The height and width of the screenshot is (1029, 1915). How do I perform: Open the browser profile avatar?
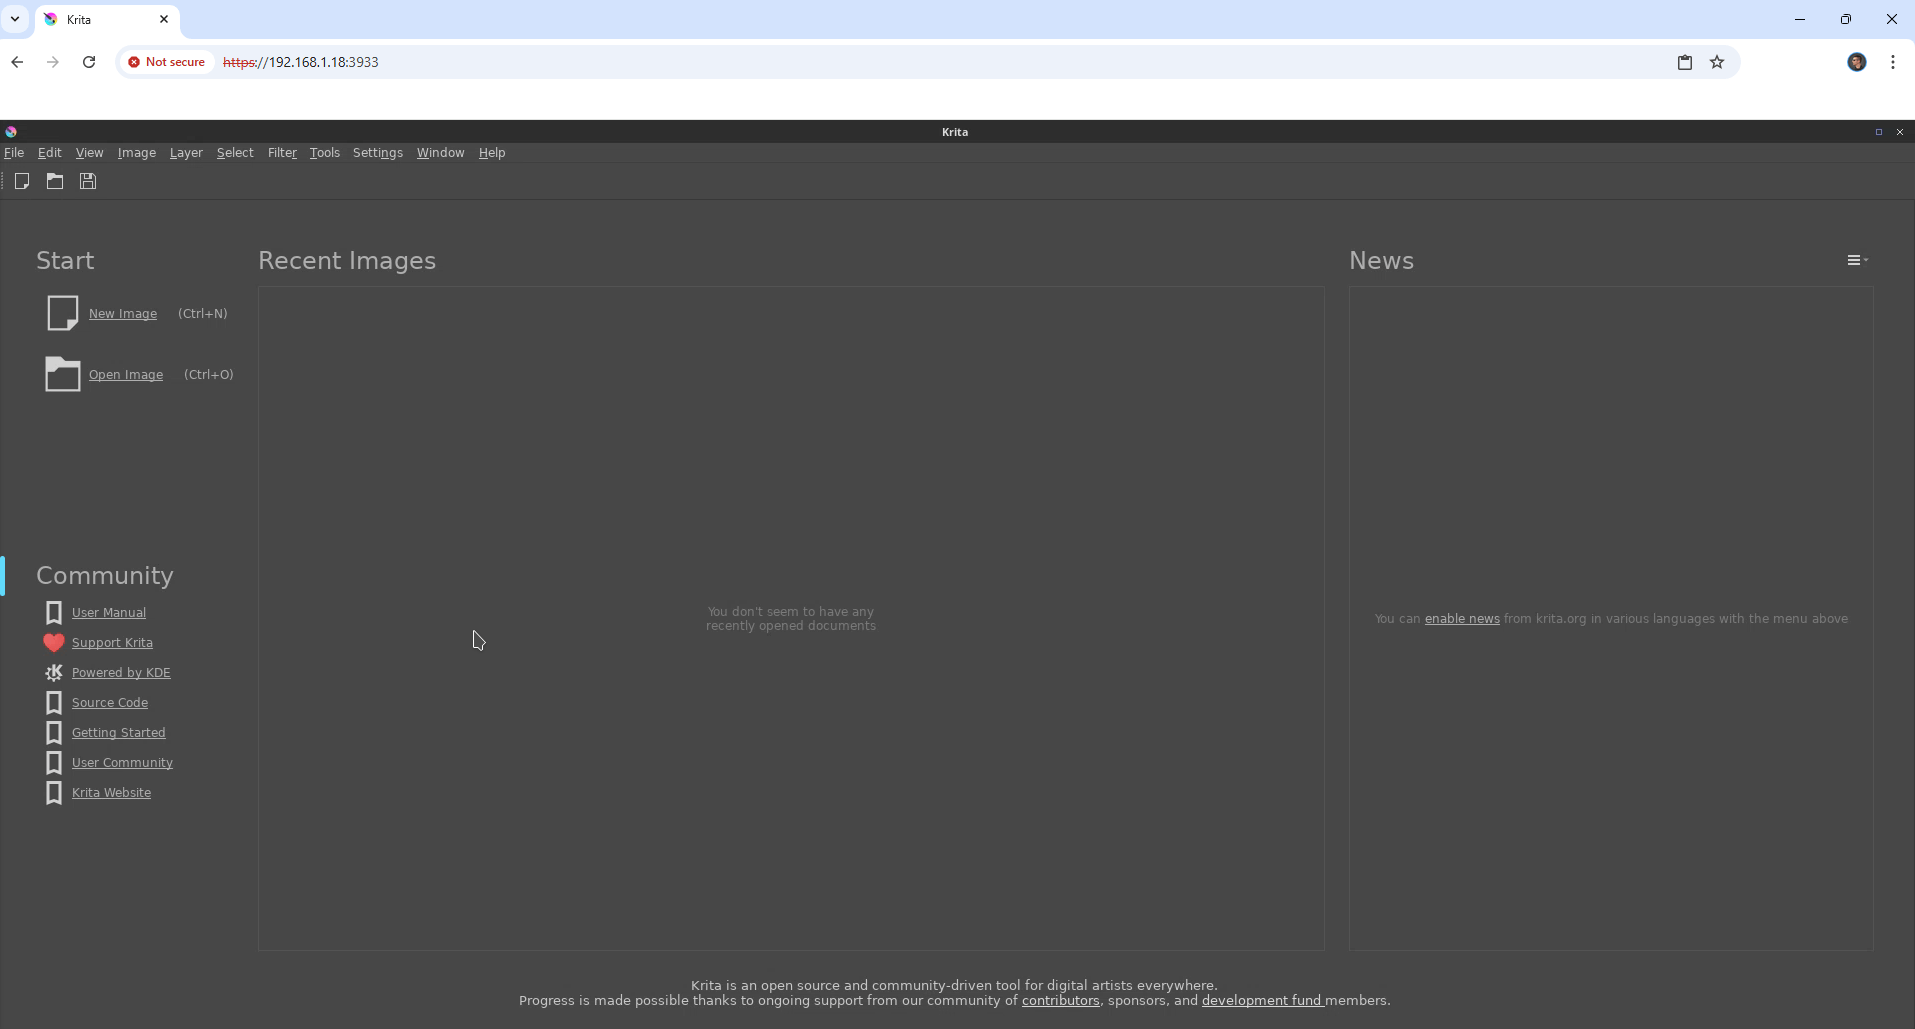(1857, 62)
